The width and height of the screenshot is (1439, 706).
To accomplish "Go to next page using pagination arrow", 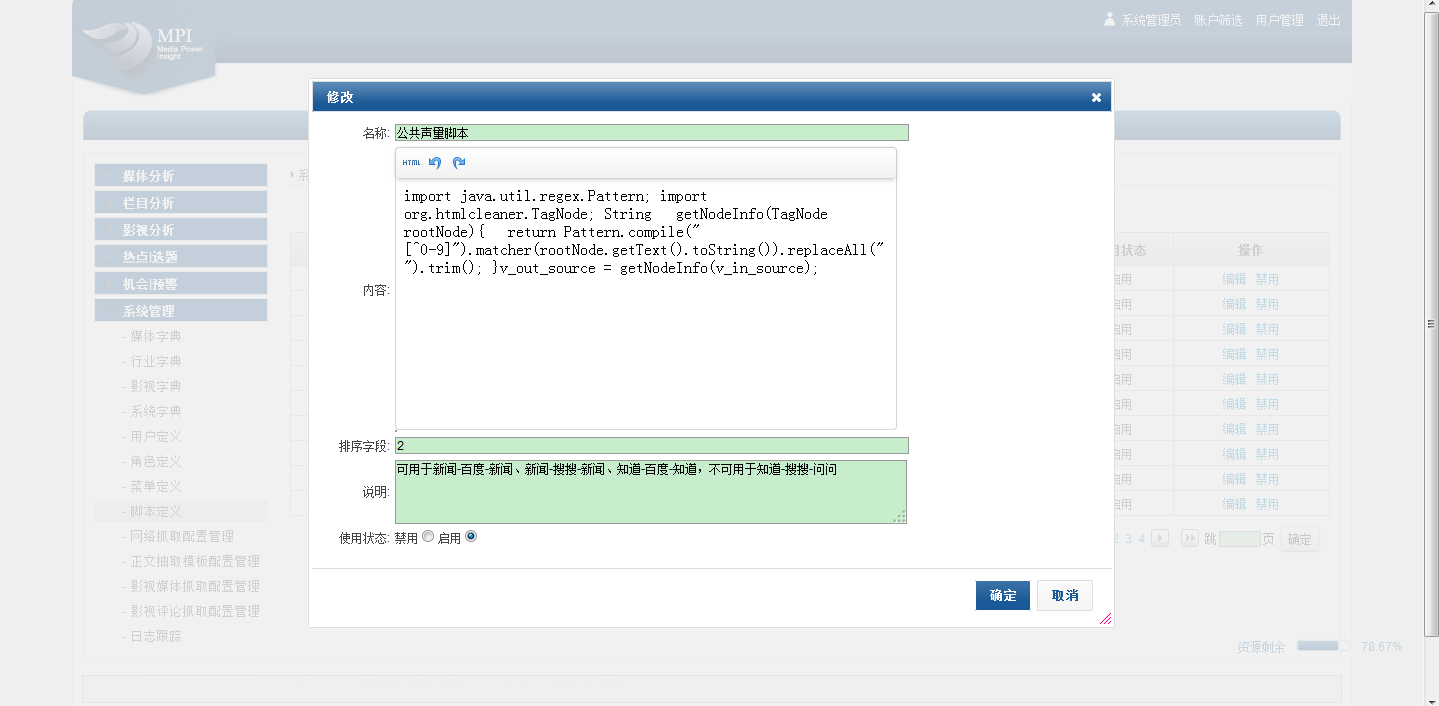I will tap(1160, 539).
